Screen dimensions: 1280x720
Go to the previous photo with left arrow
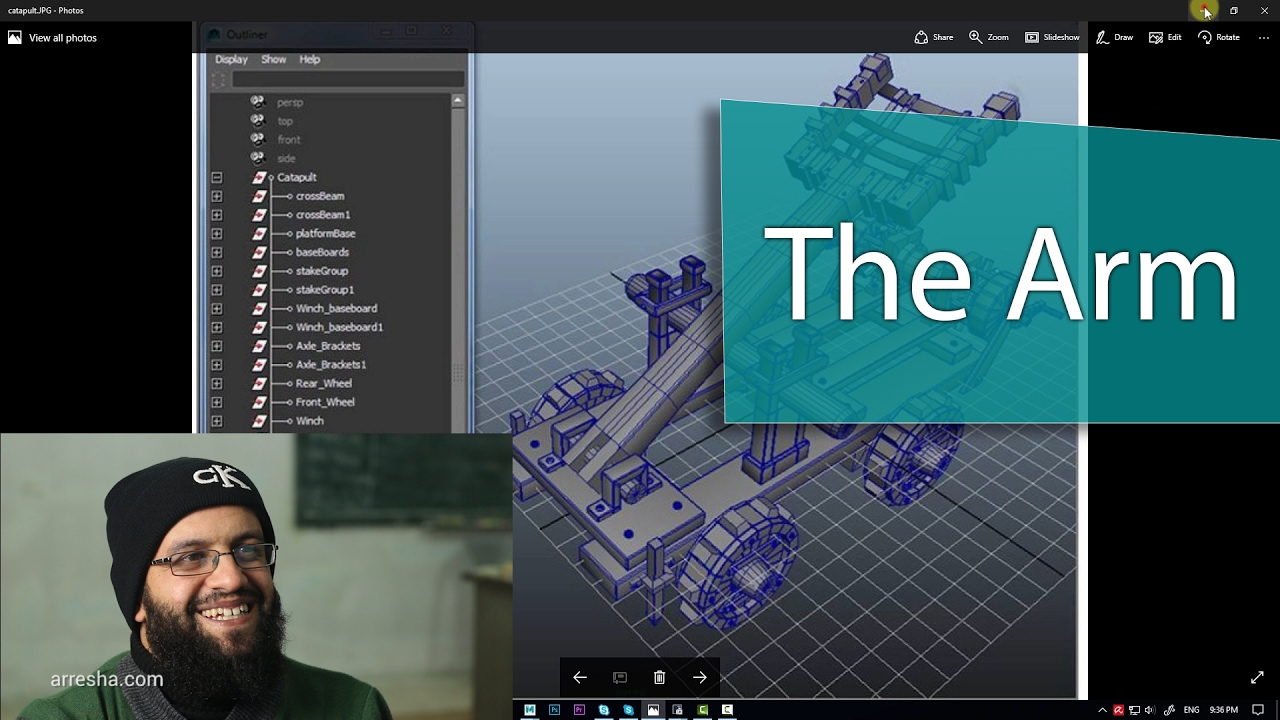pos(580,677)
